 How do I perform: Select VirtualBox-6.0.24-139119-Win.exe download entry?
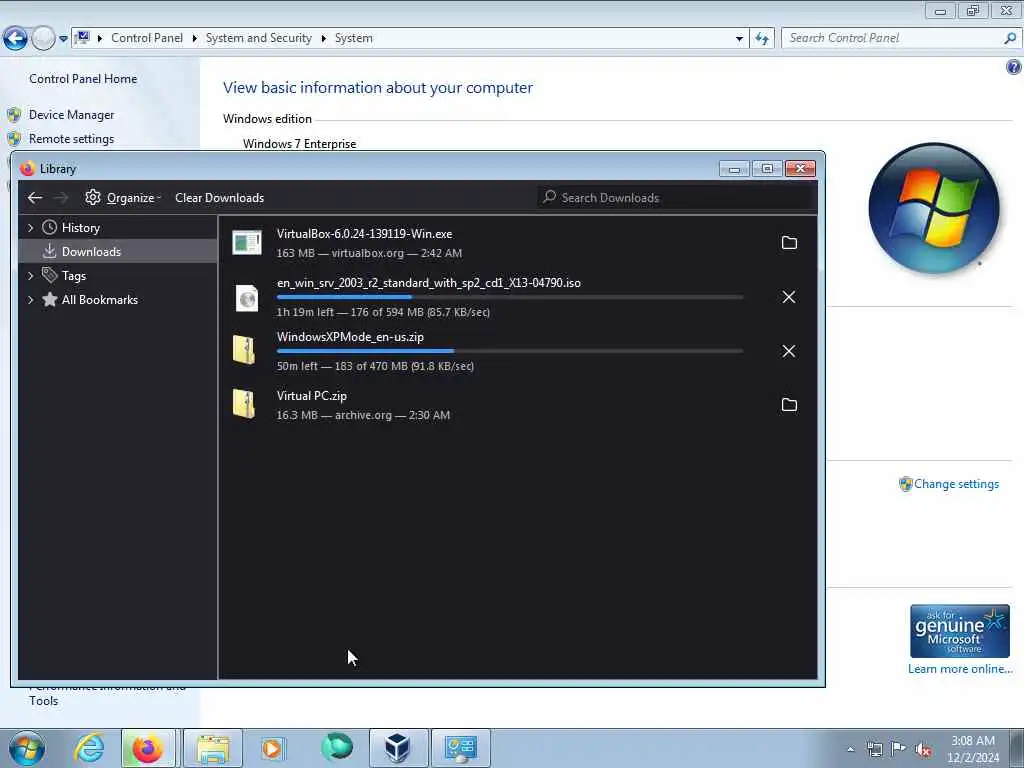pyautogui.click(x=517, y=243)
